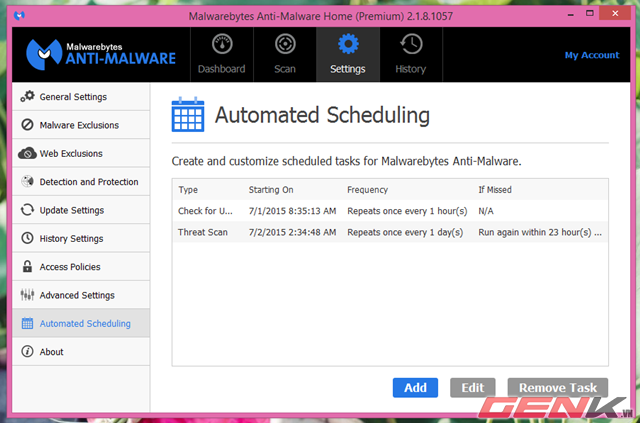Click the Advanced Settings sliders icon
The height and width of the screenshot is (423, 640).
[27, 294]
